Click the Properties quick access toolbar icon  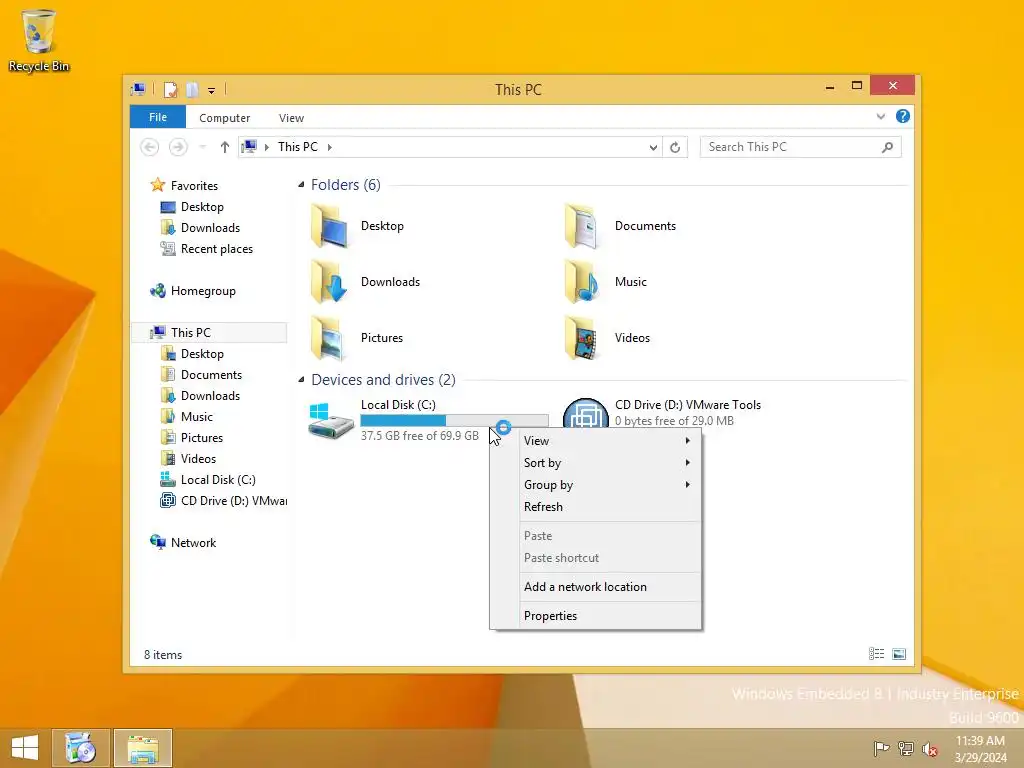click(x=170, y=89)
